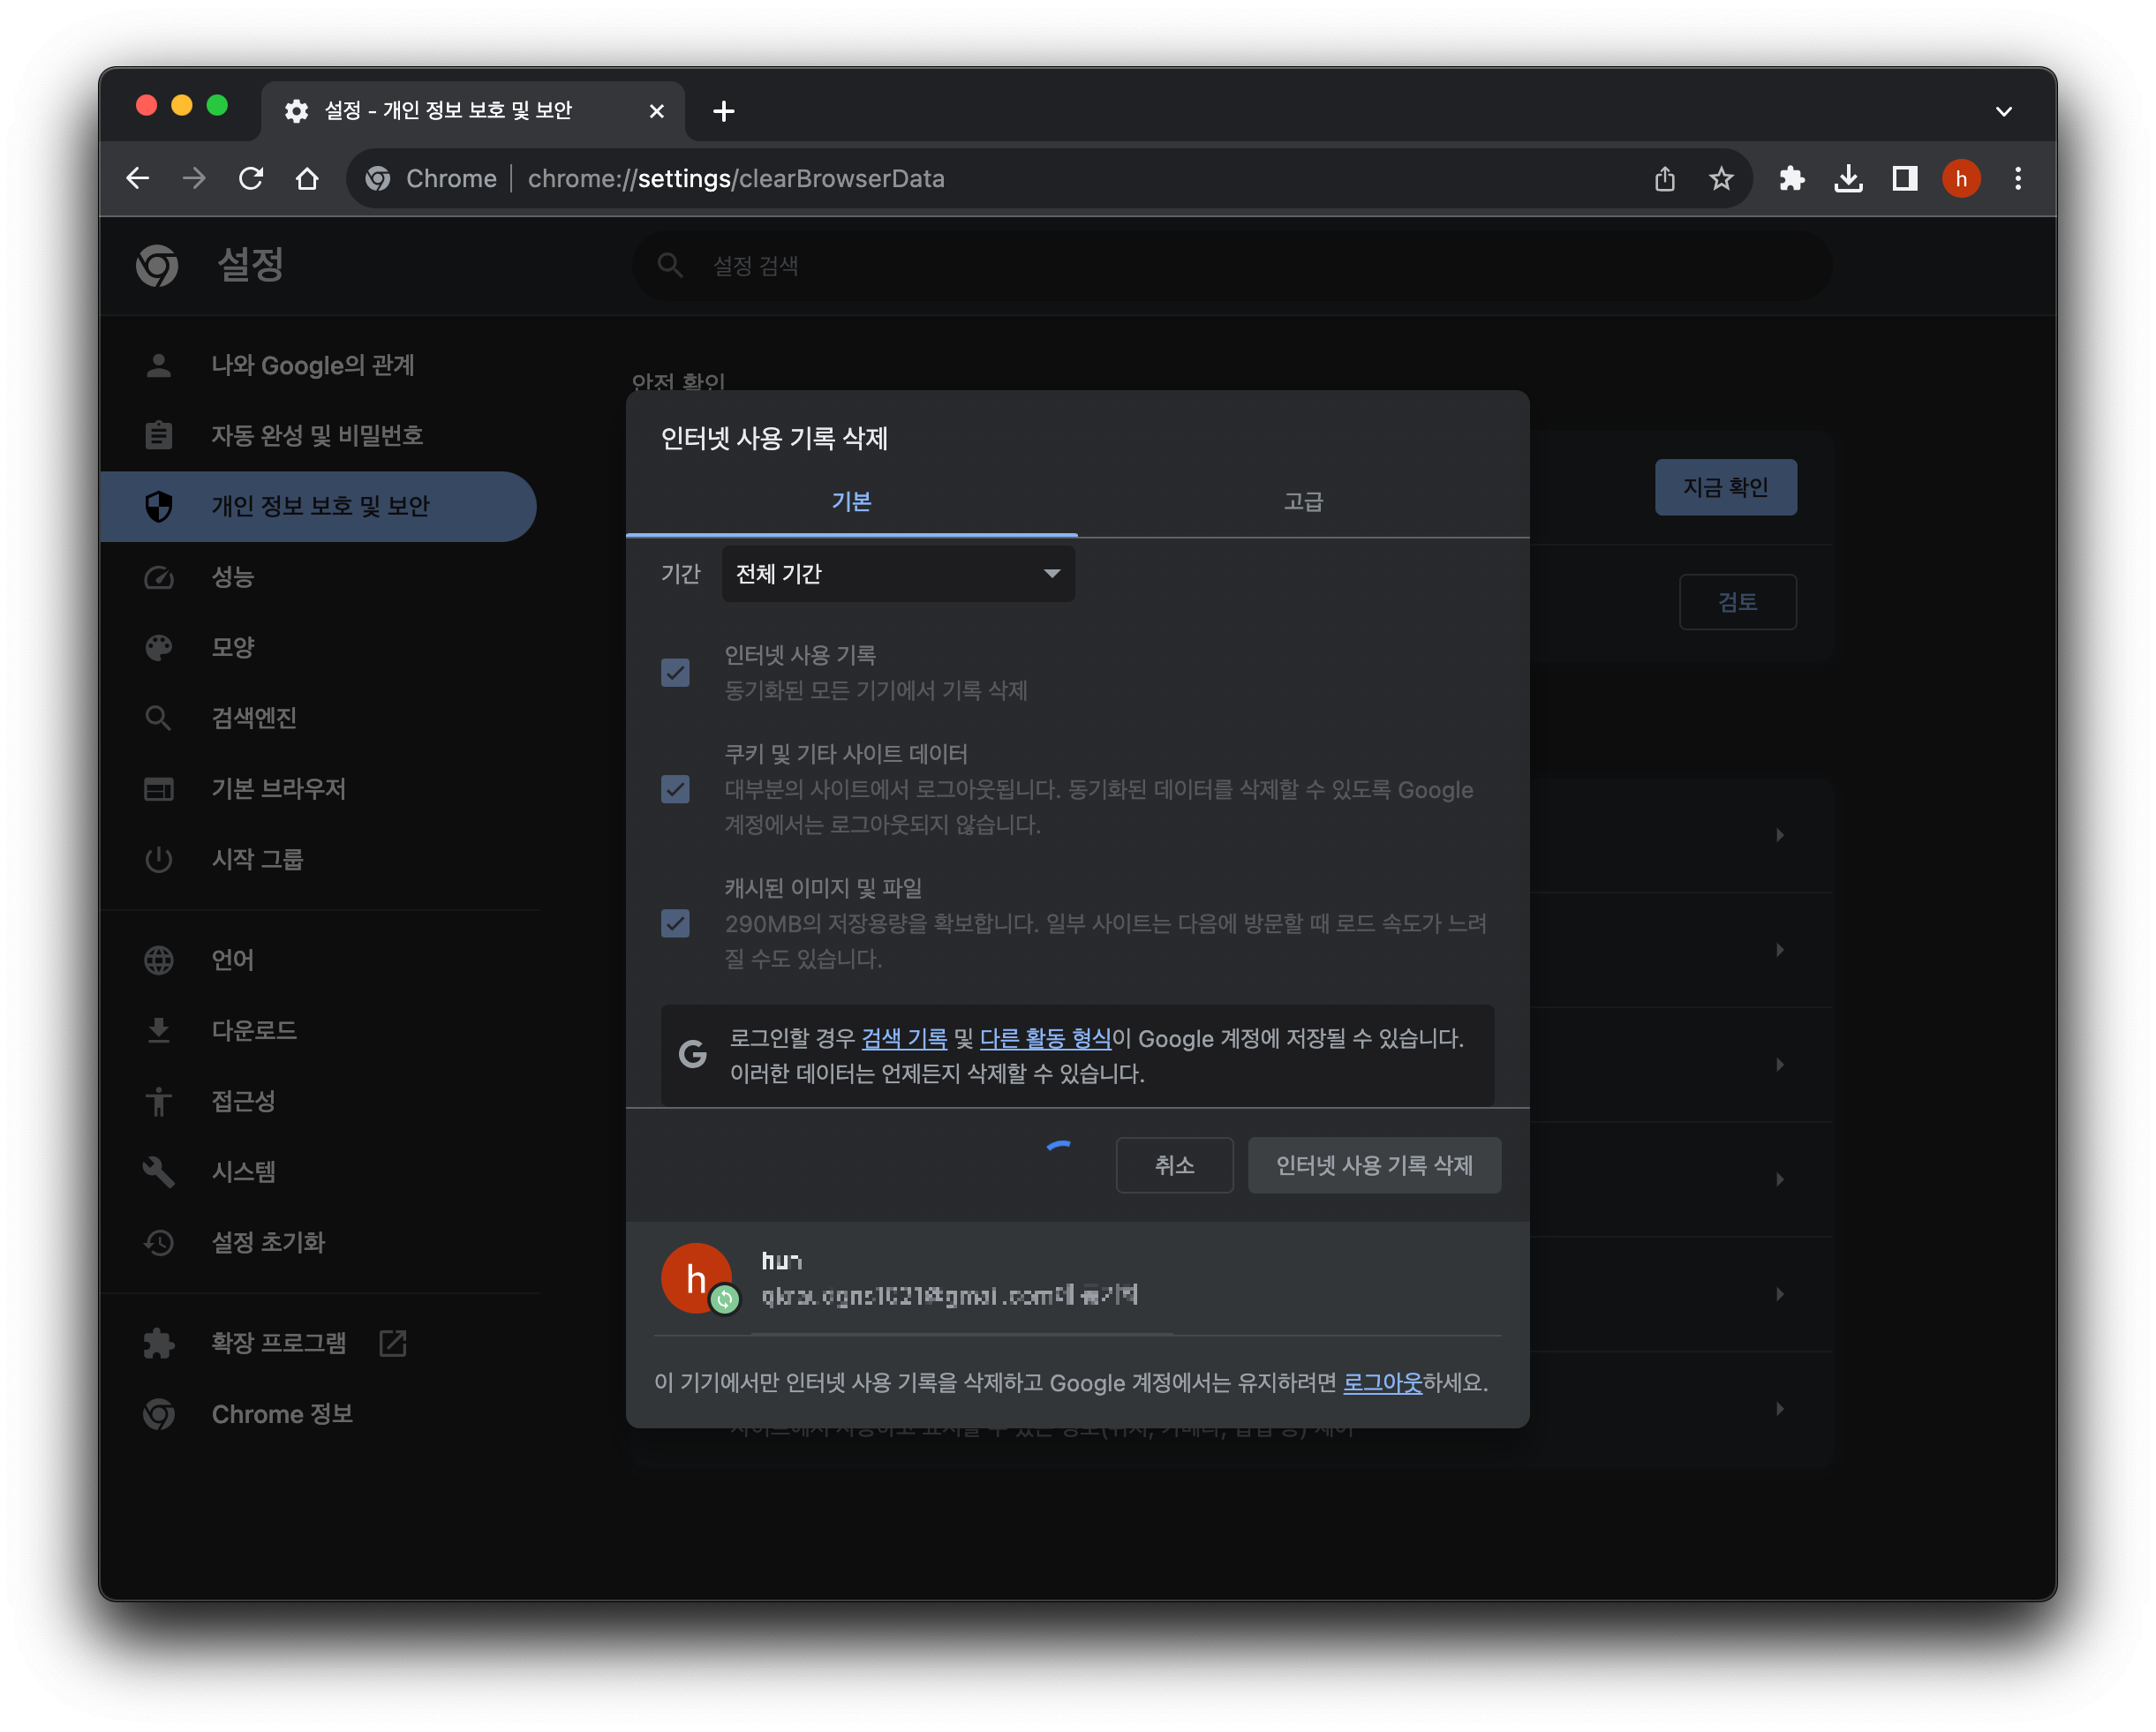Open Chrome three-dot menu

pos(2017,179)
